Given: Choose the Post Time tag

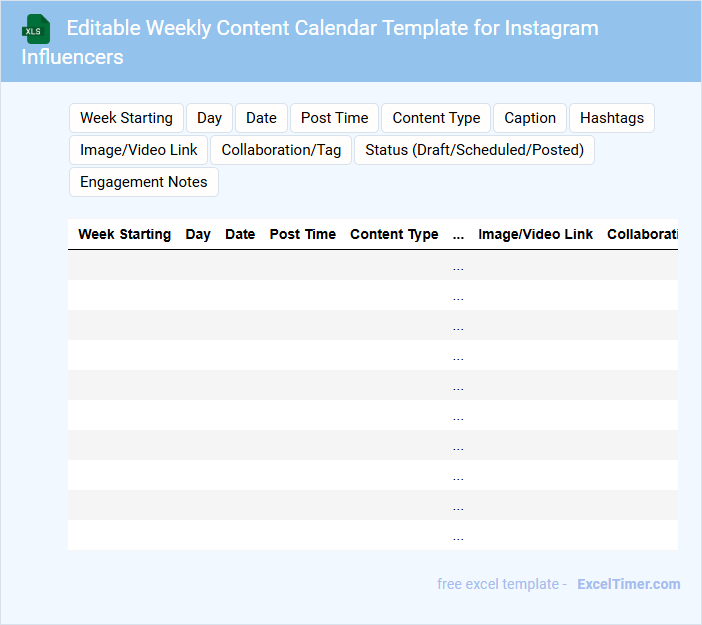Looking at the screenshot, I should [334, 118].
